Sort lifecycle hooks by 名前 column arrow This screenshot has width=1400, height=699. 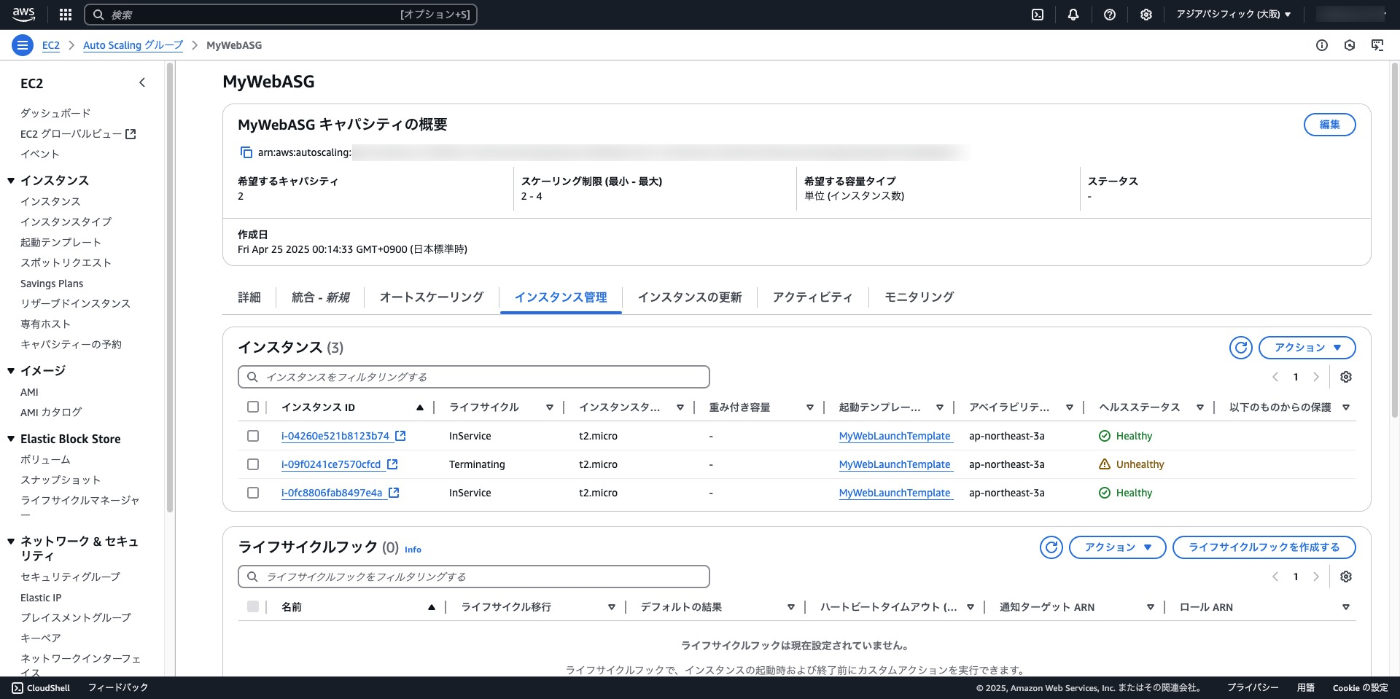click(x=432, y=607)
